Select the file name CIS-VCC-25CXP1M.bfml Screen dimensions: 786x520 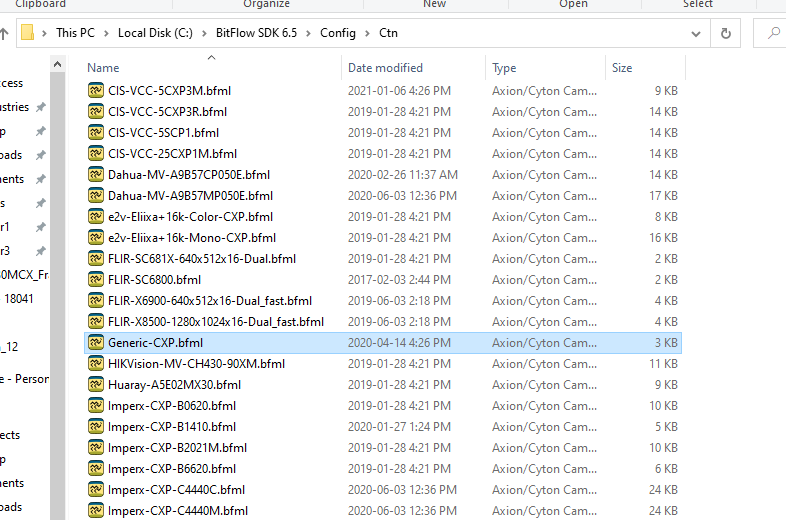pos(172,154)
